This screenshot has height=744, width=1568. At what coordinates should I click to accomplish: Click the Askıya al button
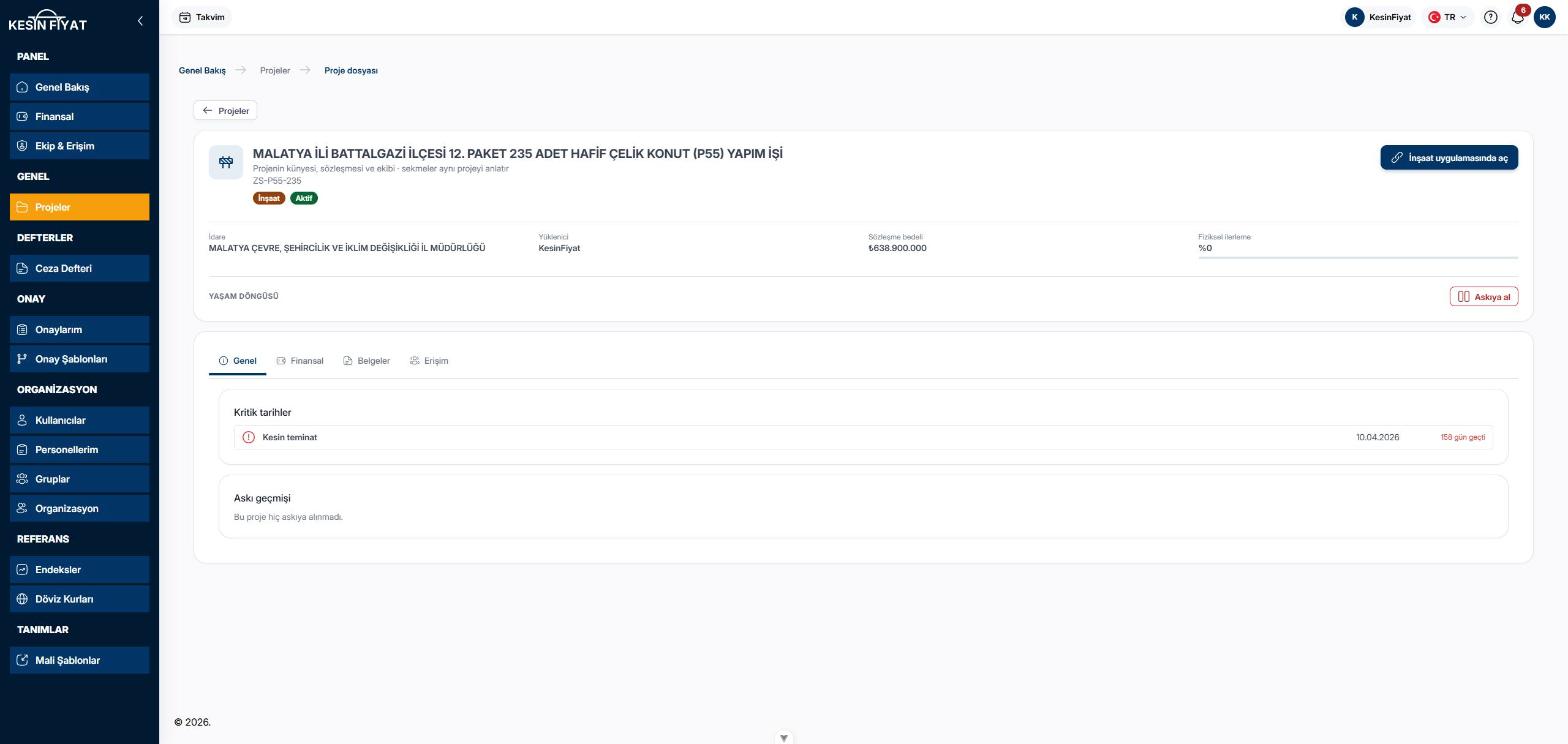(1484, 296)
